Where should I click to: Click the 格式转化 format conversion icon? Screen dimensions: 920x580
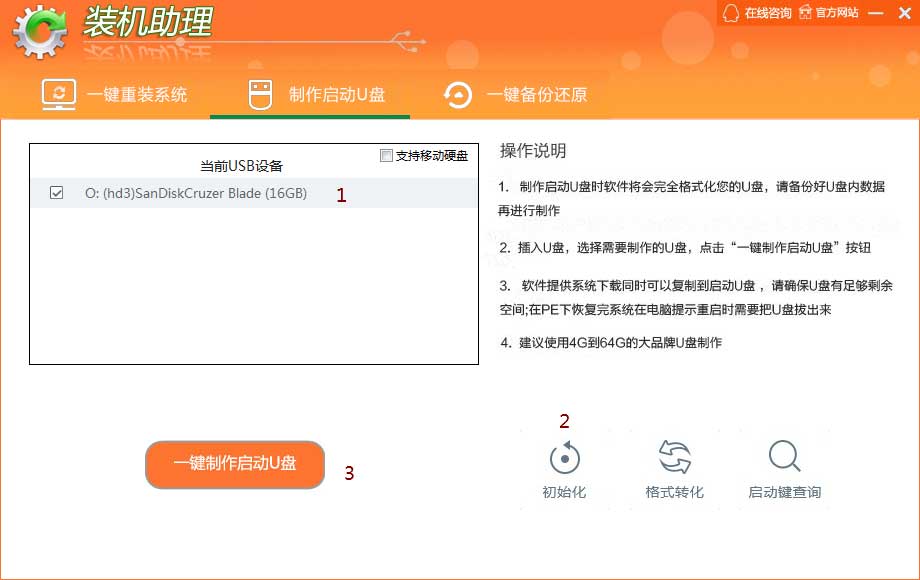675,458
